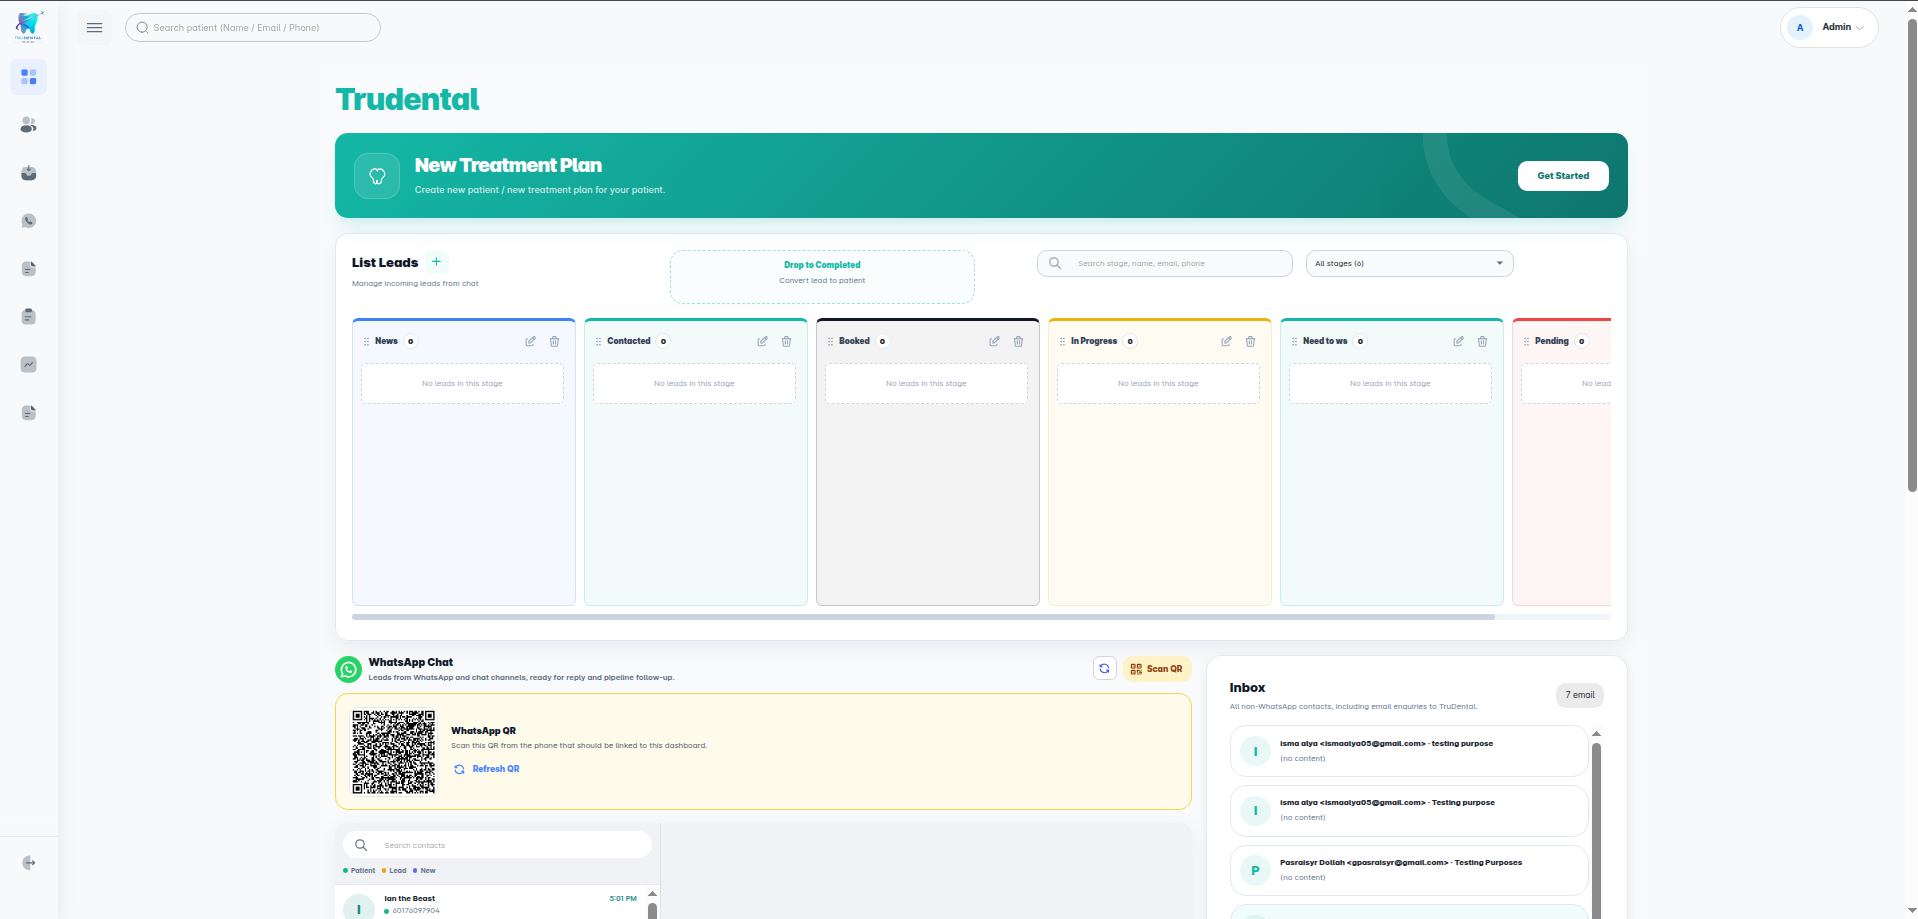Click the Patient legend label
The height and width of the screenshot is (919, 1918).
363,871
